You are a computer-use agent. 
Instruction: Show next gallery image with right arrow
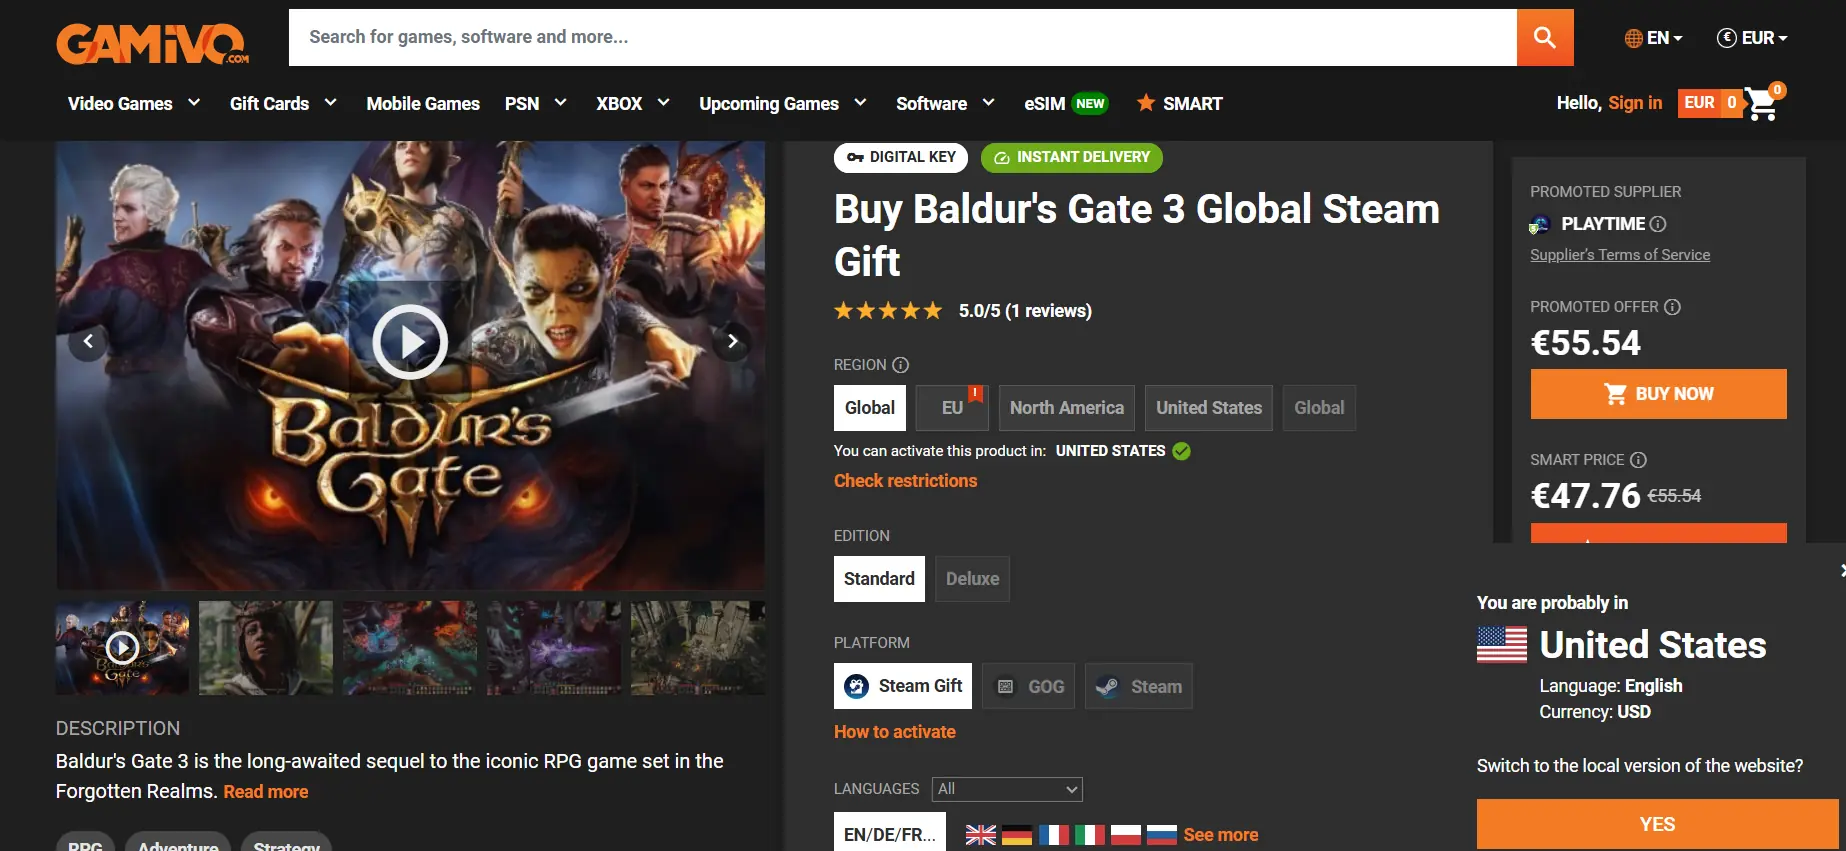[x=733, y=342]
